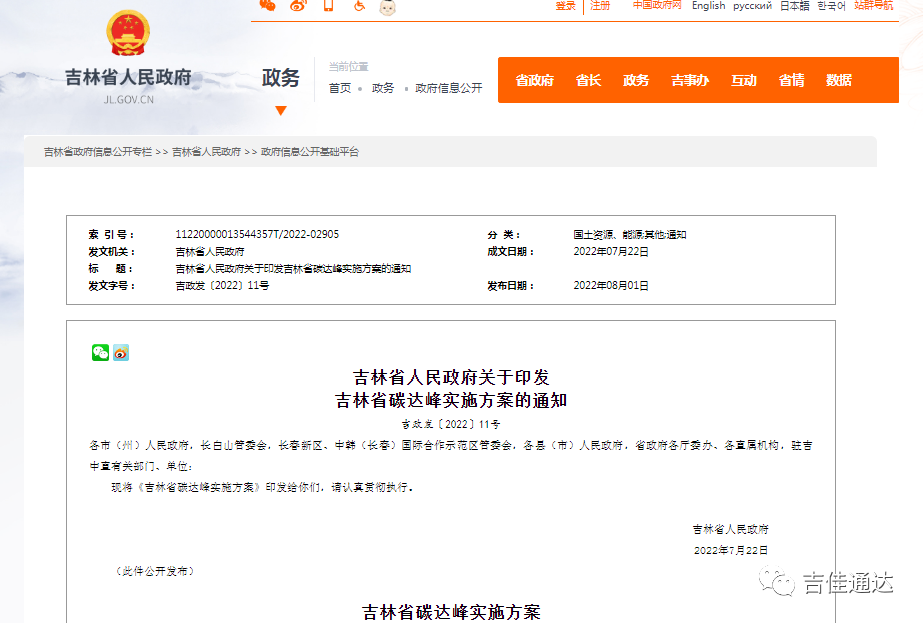923x623 pixels.
Task: Open the 数据 menu item
Action: click(x=838, y=80)
